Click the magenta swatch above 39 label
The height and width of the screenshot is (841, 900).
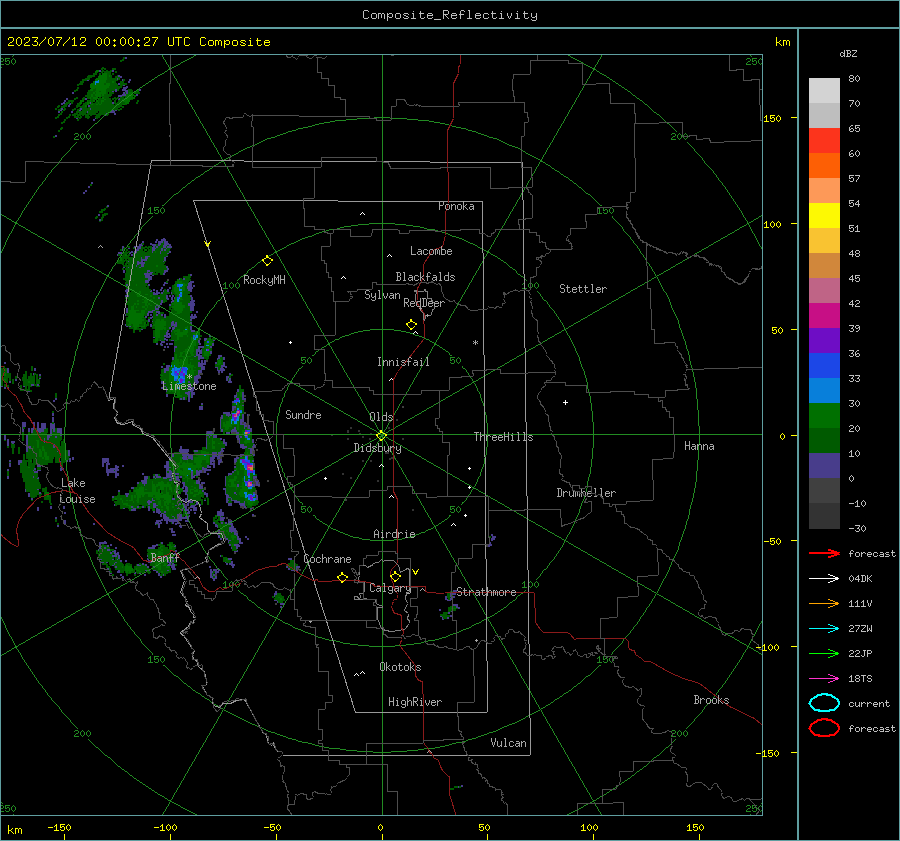pos(824,315)
